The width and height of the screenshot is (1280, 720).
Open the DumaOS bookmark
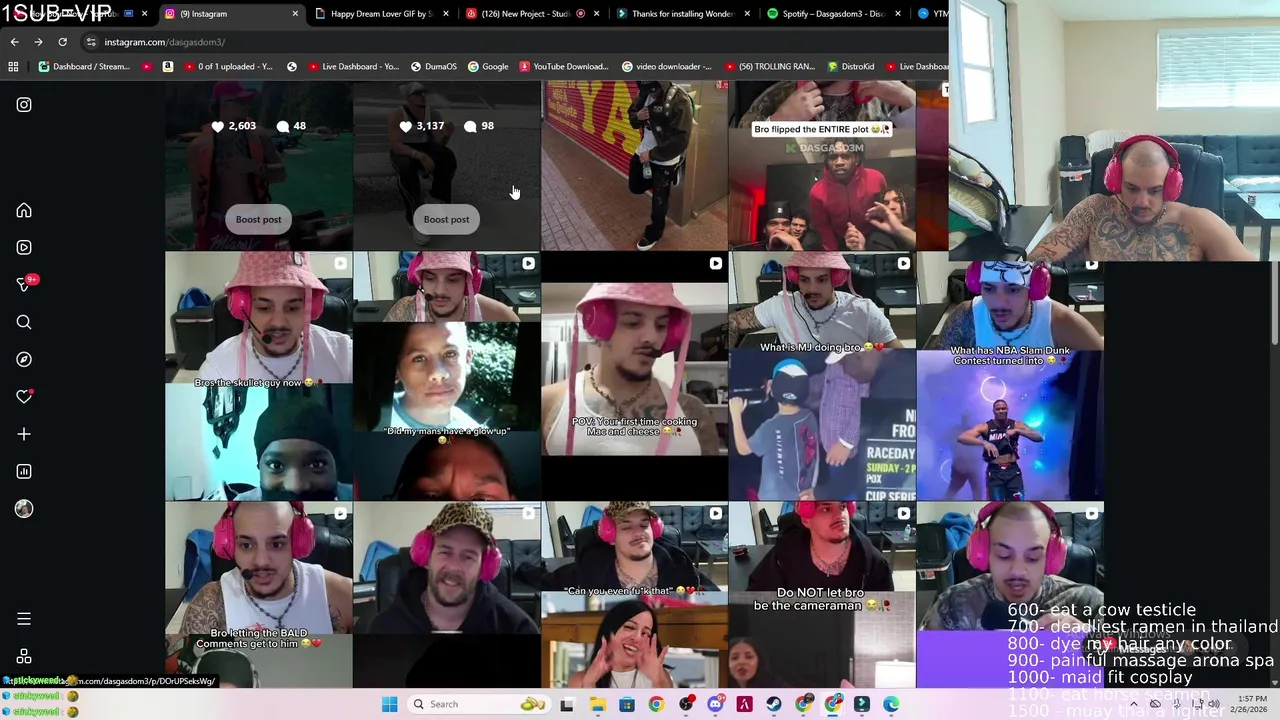433,67
